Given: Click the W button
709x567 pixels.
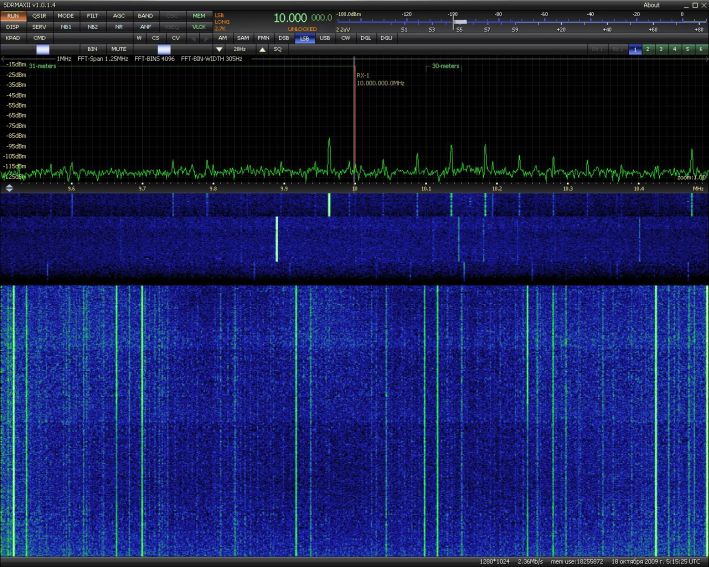Looking at the screenshot, I should pos(139,38).
